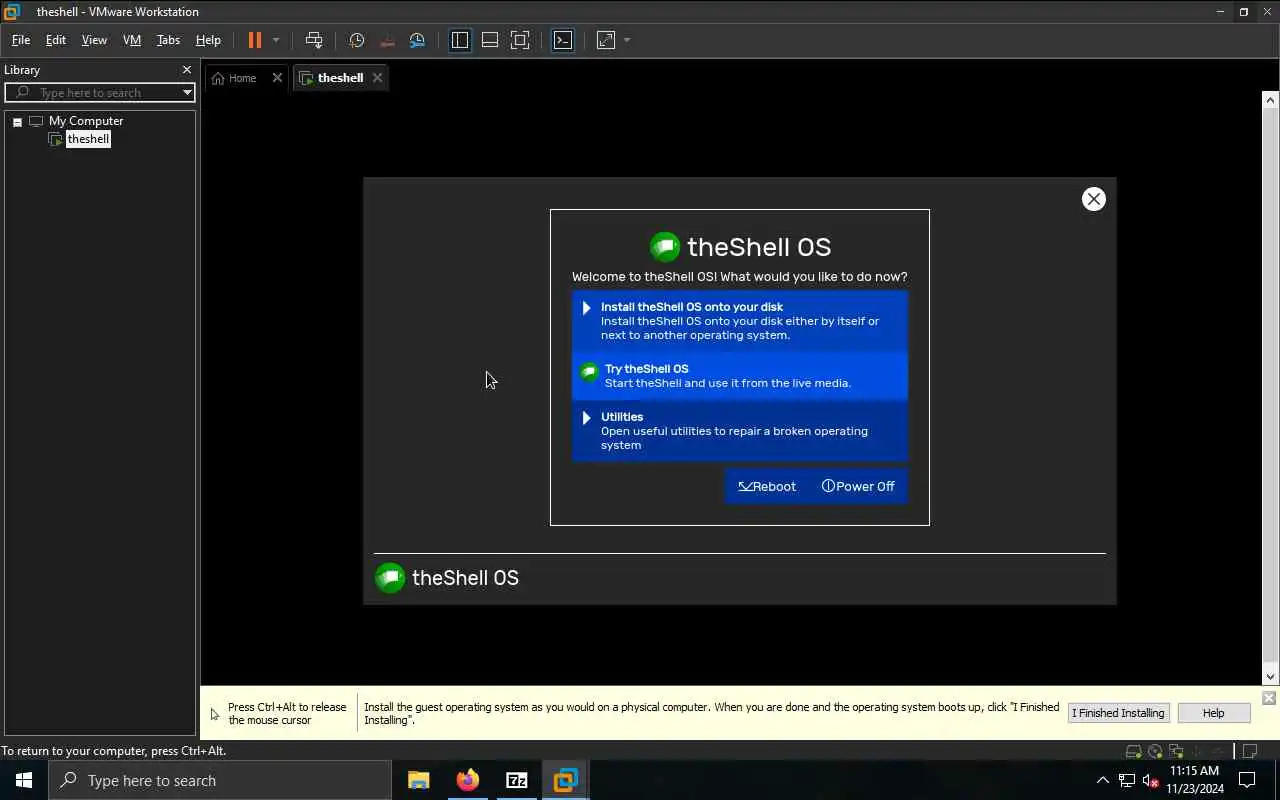The width and height of the screenshot is (1280, 800).
Task: Open 7-Zip from the taskbar
Action: (x=516, y=780)
